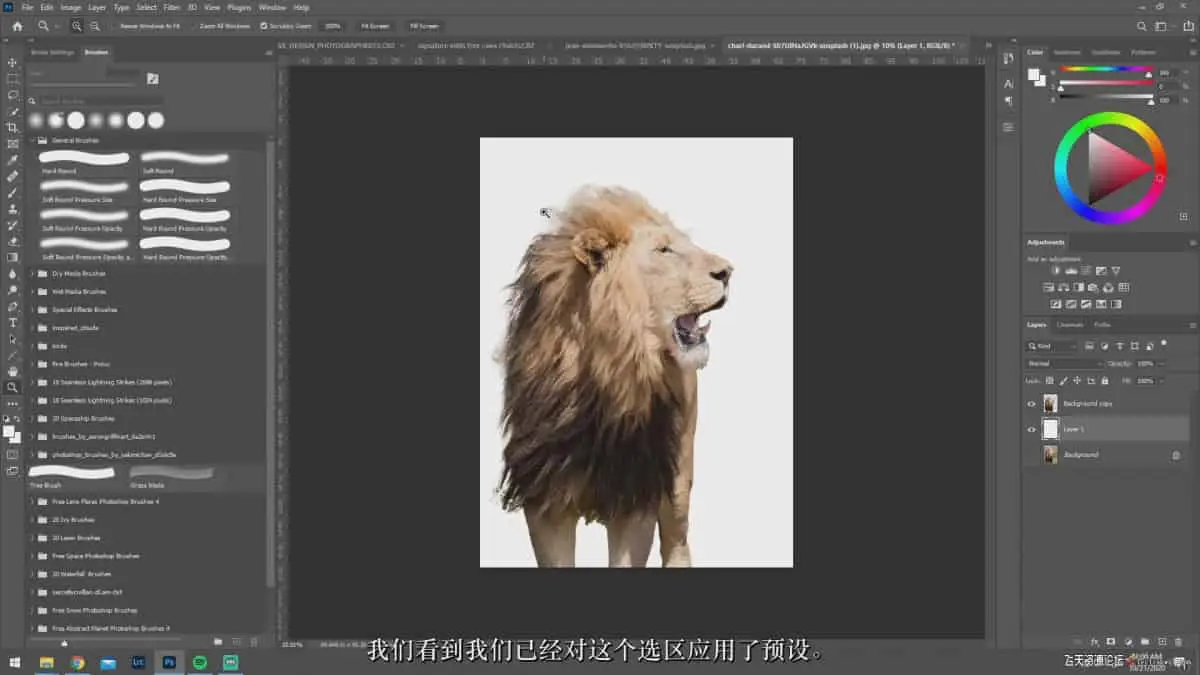This screenshot has height=675, width=1200.
Task: Select the Brush tool in toolbar
Action: click(13, 192)
